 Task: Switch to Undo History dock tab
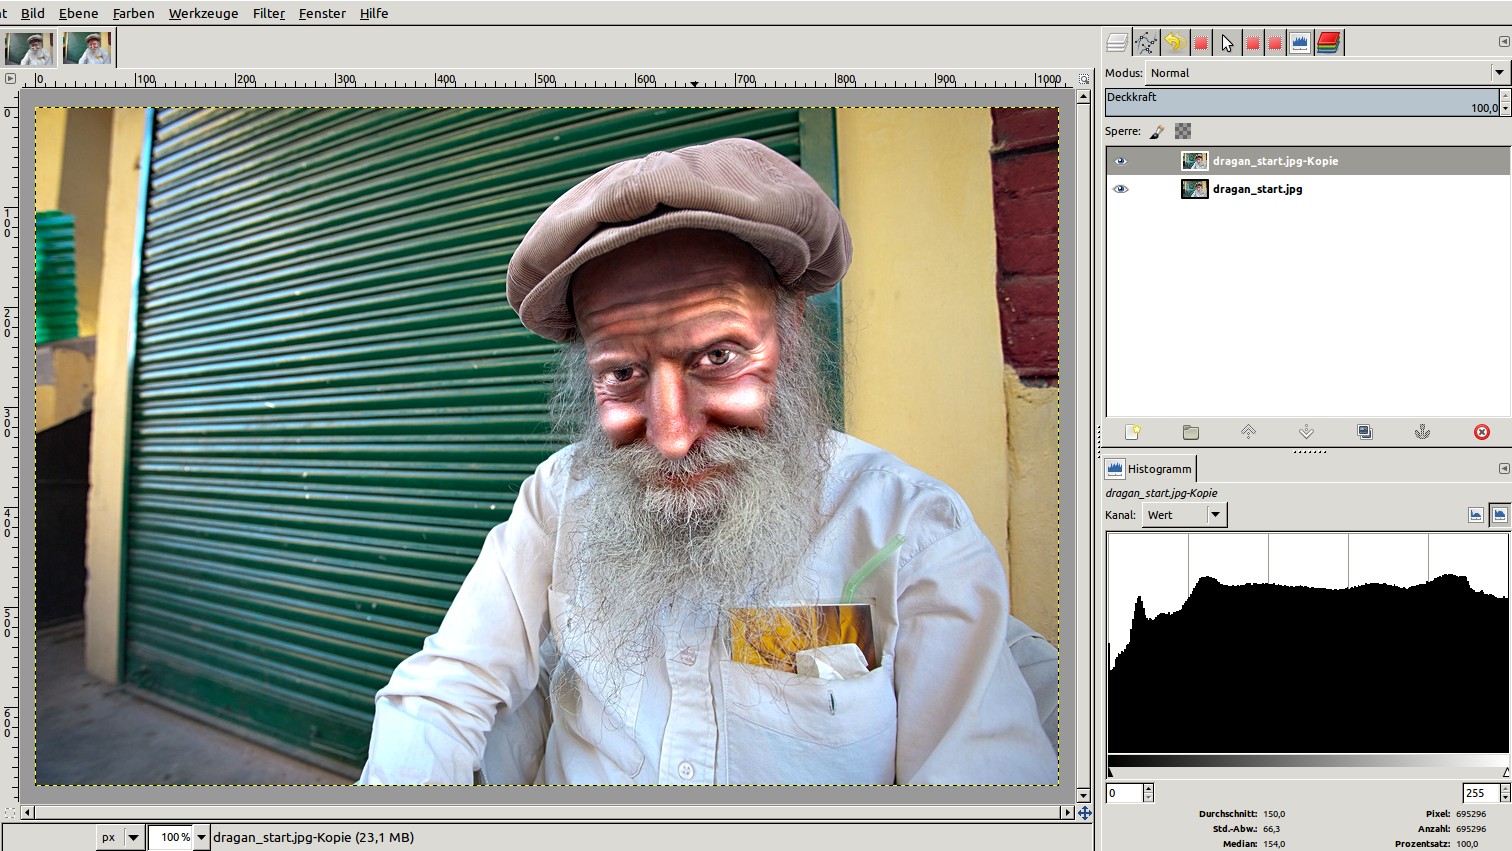[1173, 42]
